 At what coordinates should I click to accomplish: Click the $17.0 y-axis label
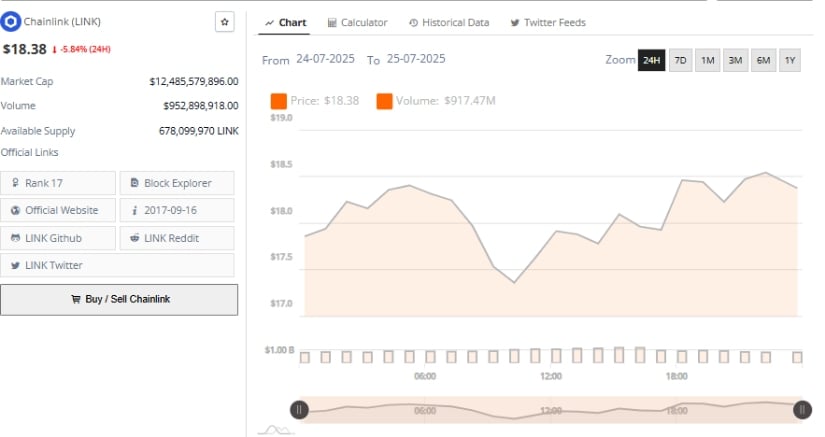(x=281, y=303)
